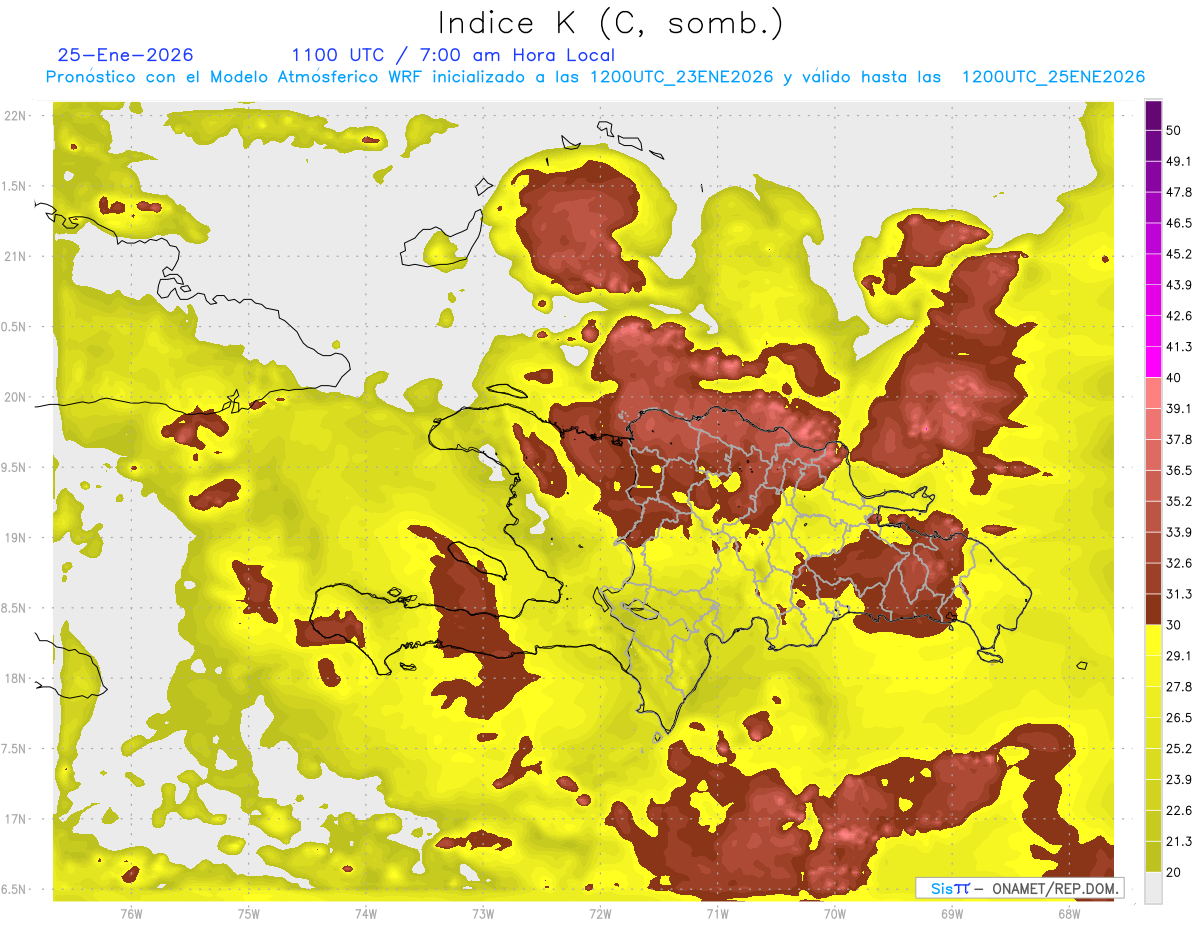Select the date label "25-Ene-2026"
Screen dimensions: 1200x927
coord(125,55)
